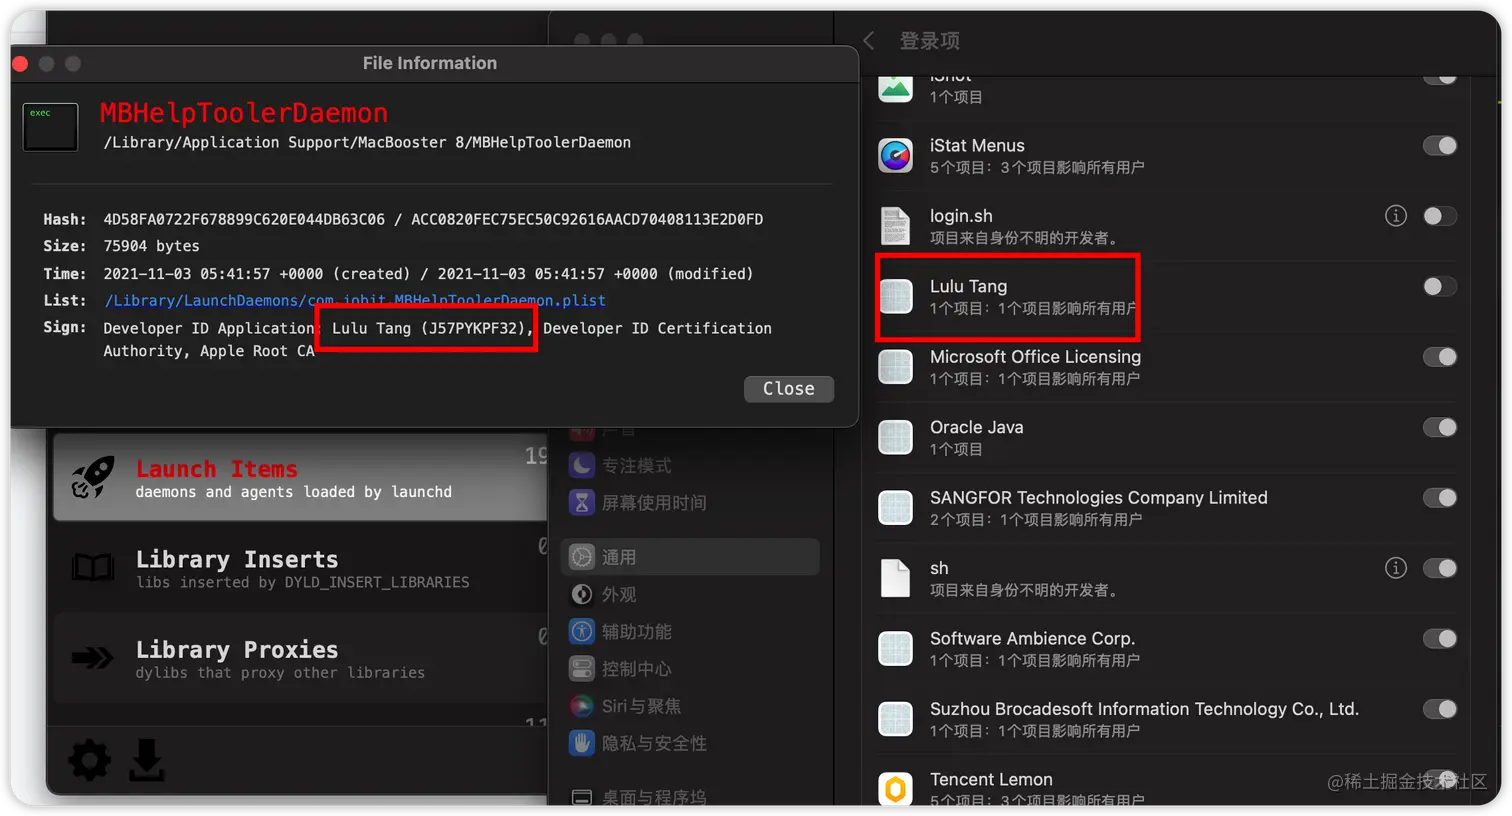1512x816 pixels.
Task: Click the Close button in File Information
Action: [788, 389]
